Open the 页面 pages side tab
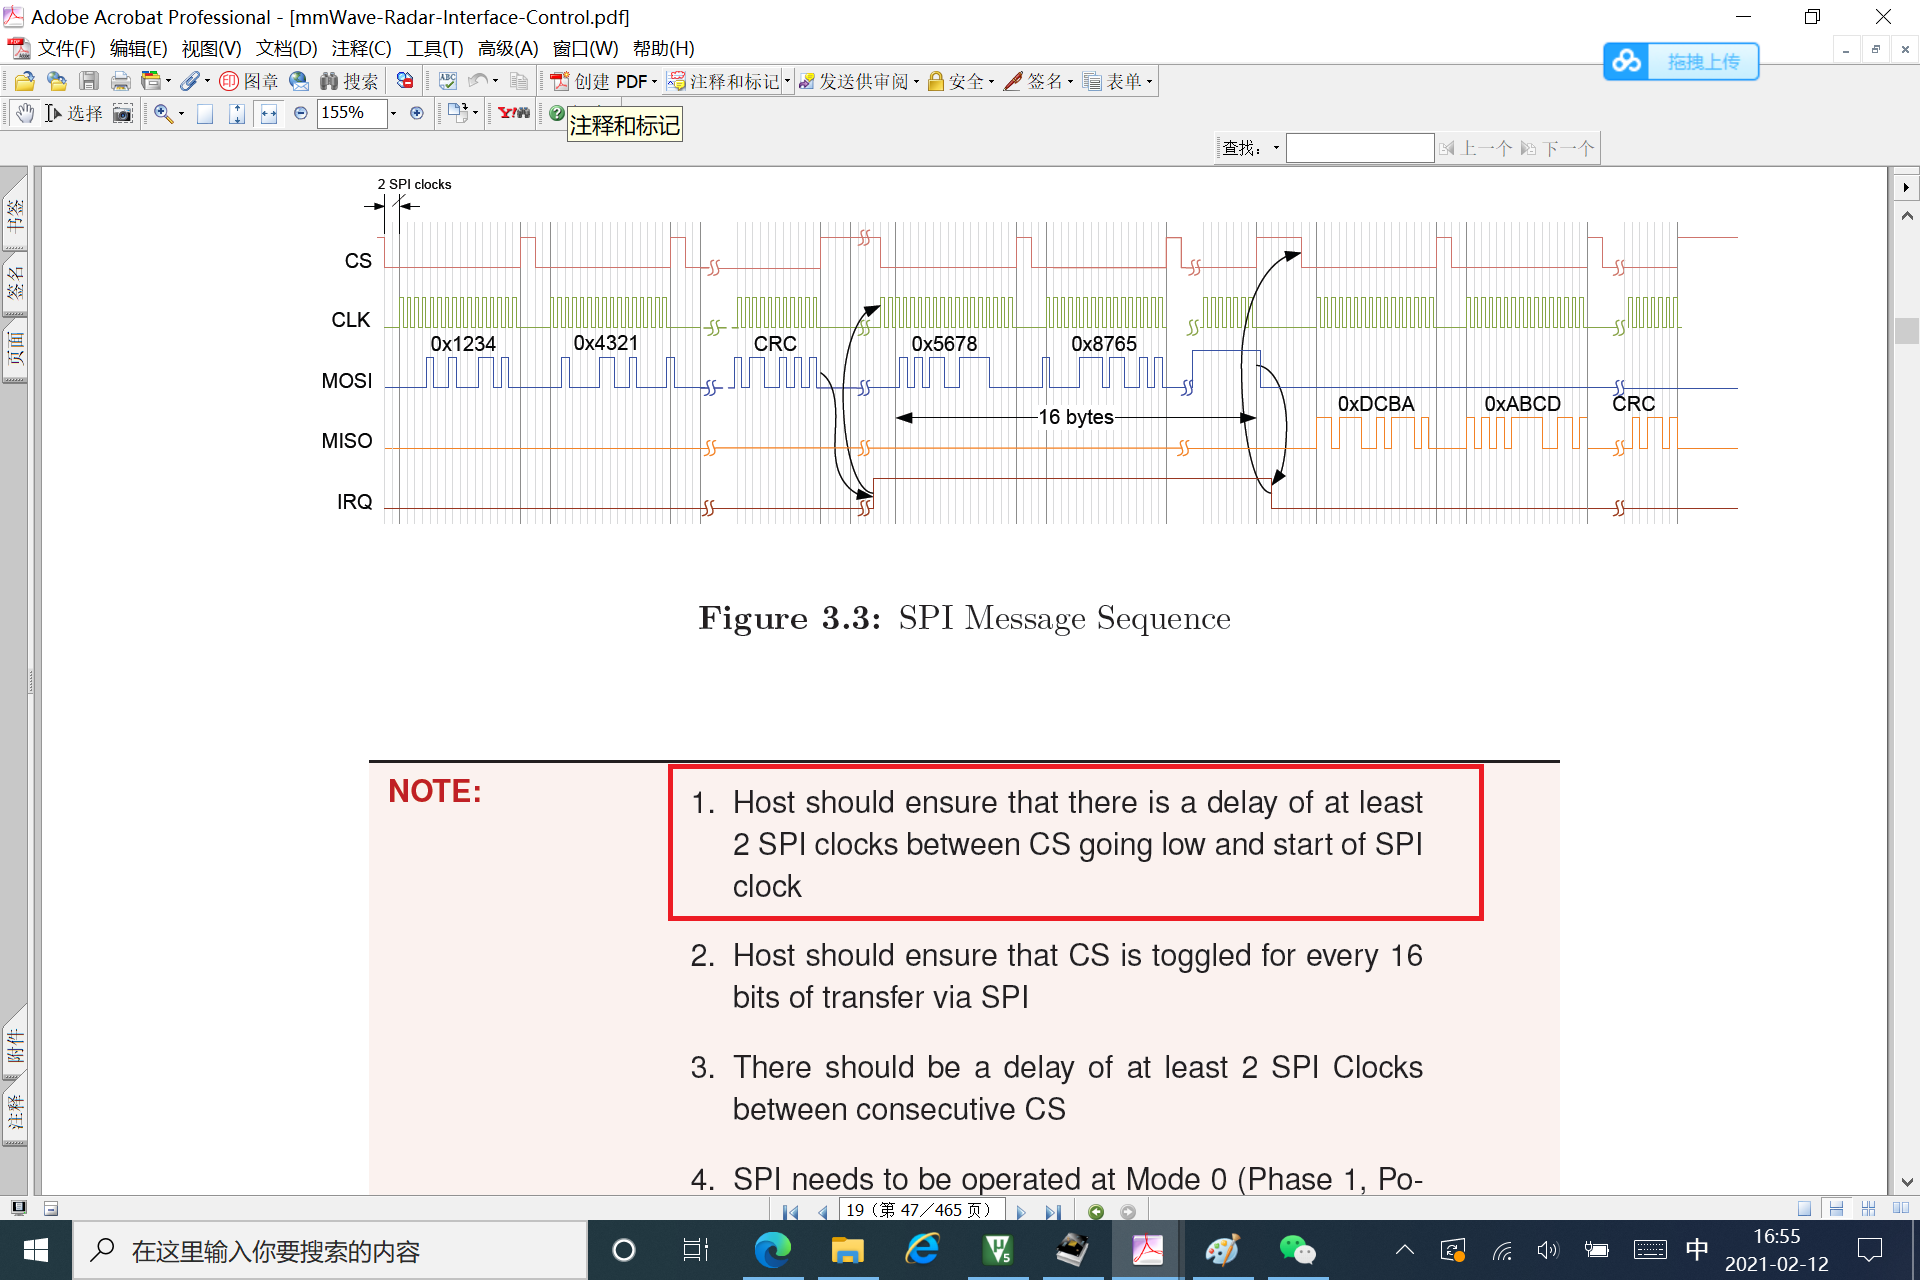This screenshot has height=1280, width=1920. click(15, 349)
